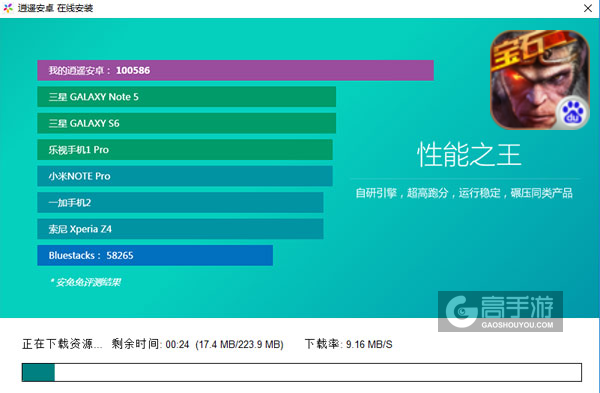Click the Baidu paw badge on game icon
Image resolution: width=600 pixels, height=393 pixels.
[x=572, y=113]
